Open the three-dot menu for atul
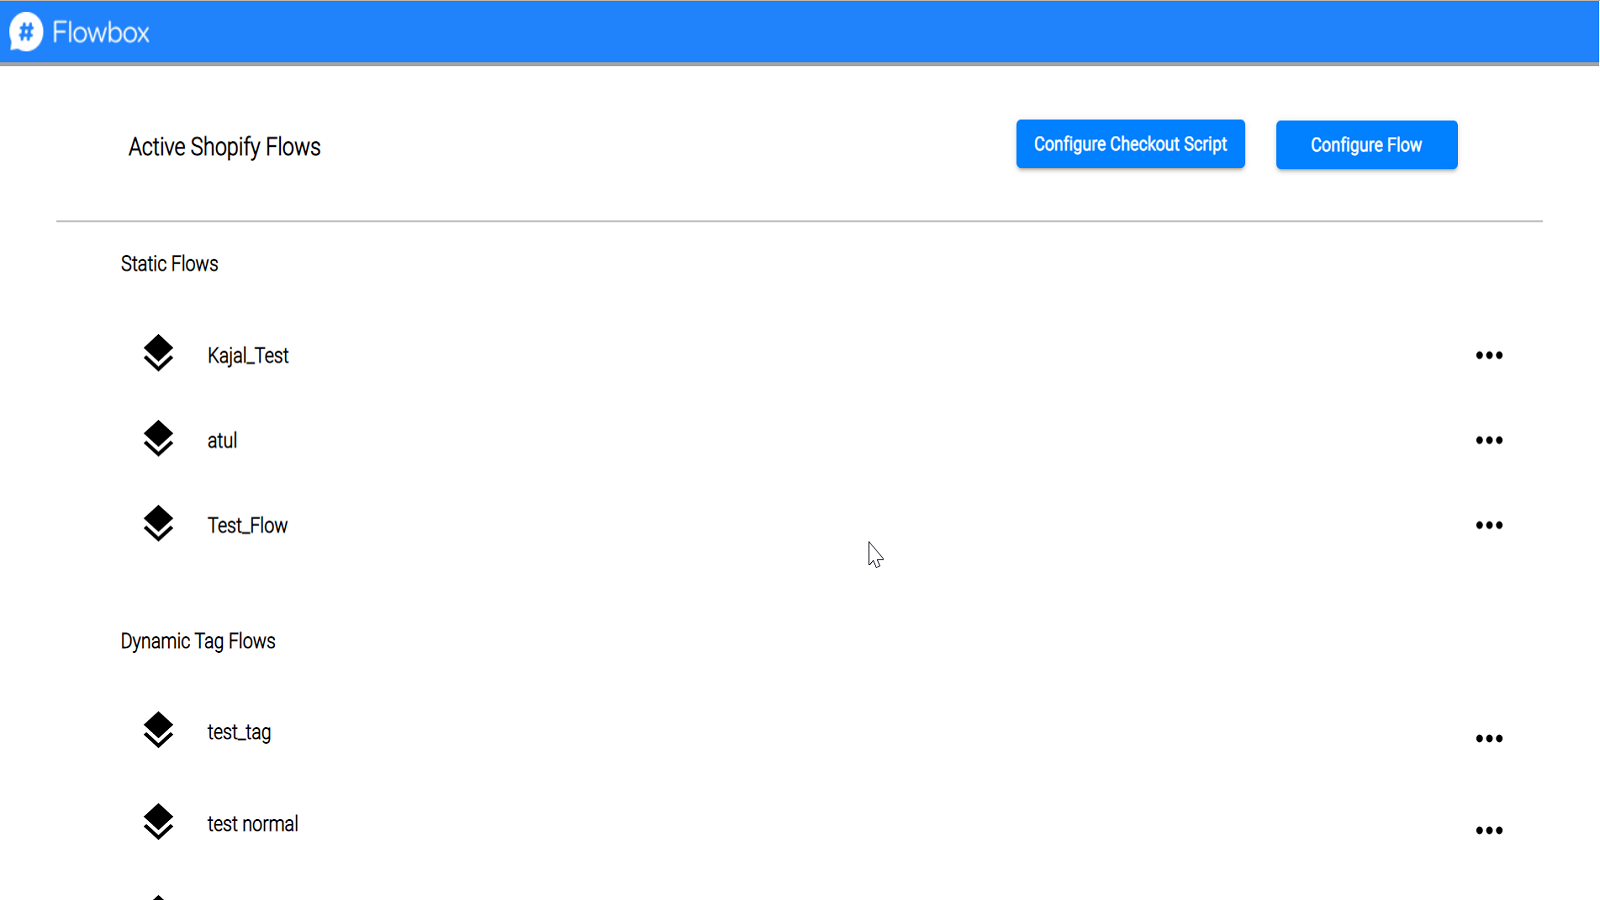Image resolution: width=1600 pixels, height=900 pixels. pos(1489,440)
